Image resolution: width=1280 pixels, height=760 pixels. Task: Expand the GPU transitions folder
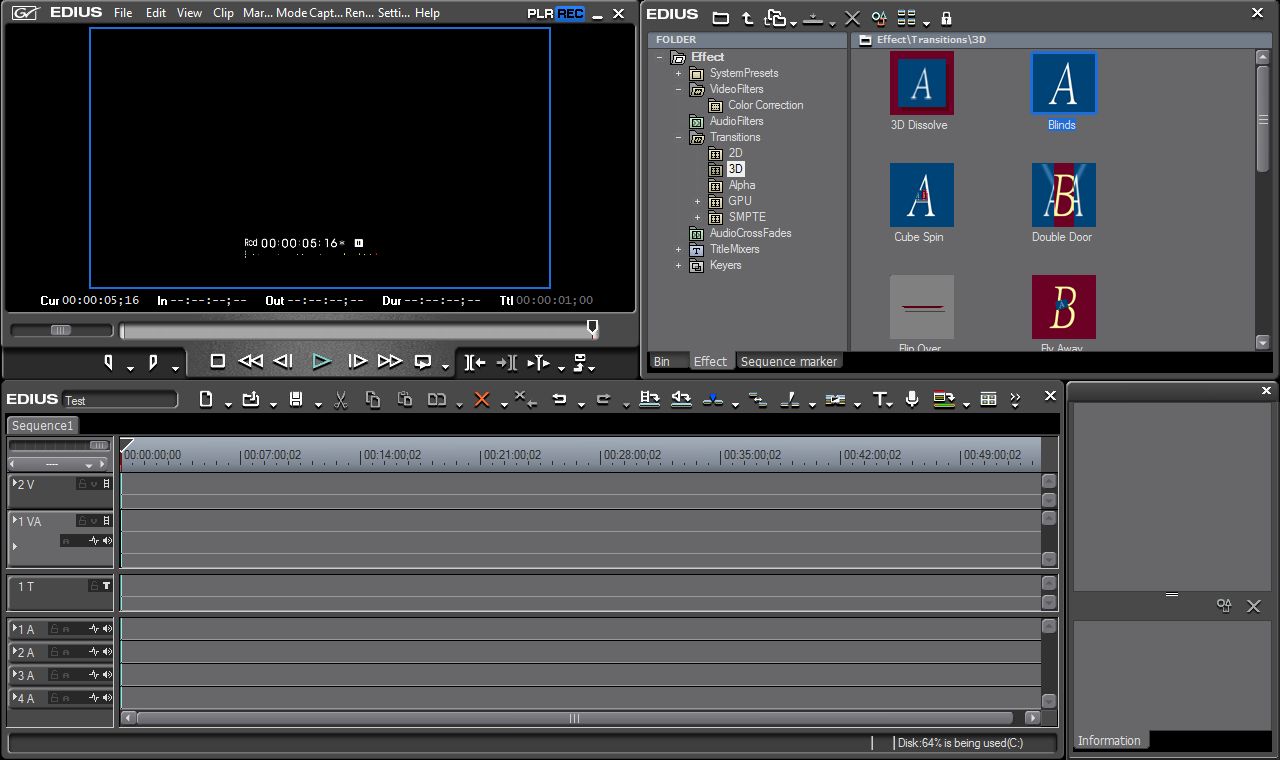[x=698, y=201]
